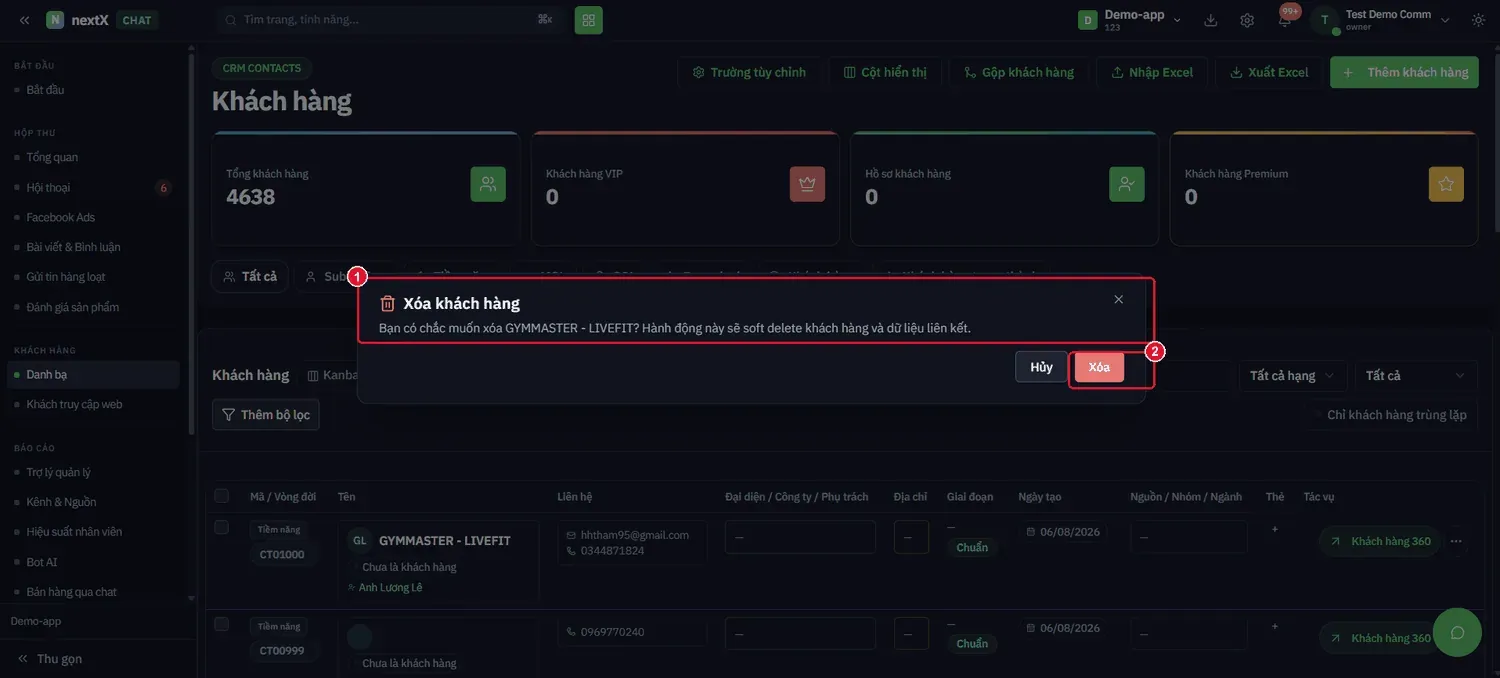Click the GL avatar of GYMMASTER - LIVEFIT
Image resolution: width=1500 pixels, height=678 pixels.
click(x=360, y=540)
